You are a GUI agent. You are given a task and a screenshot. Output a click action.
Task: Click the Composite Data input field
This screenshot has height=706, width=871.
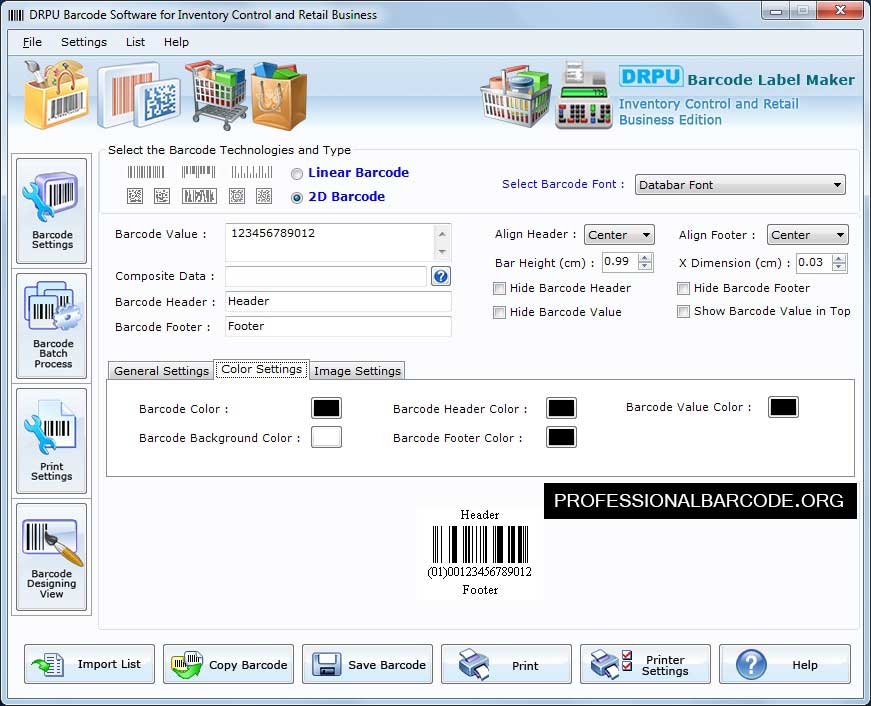click(326, 276)
